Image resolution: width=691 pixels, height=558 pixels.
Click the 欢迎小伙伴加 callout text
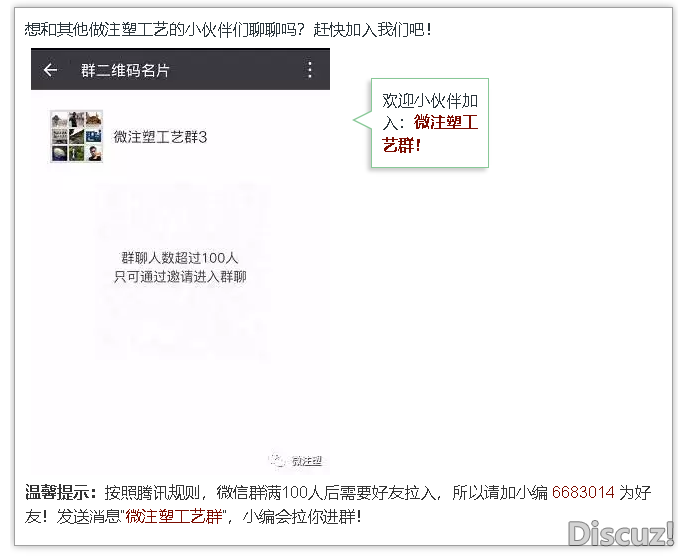click(x=430, y=101)
